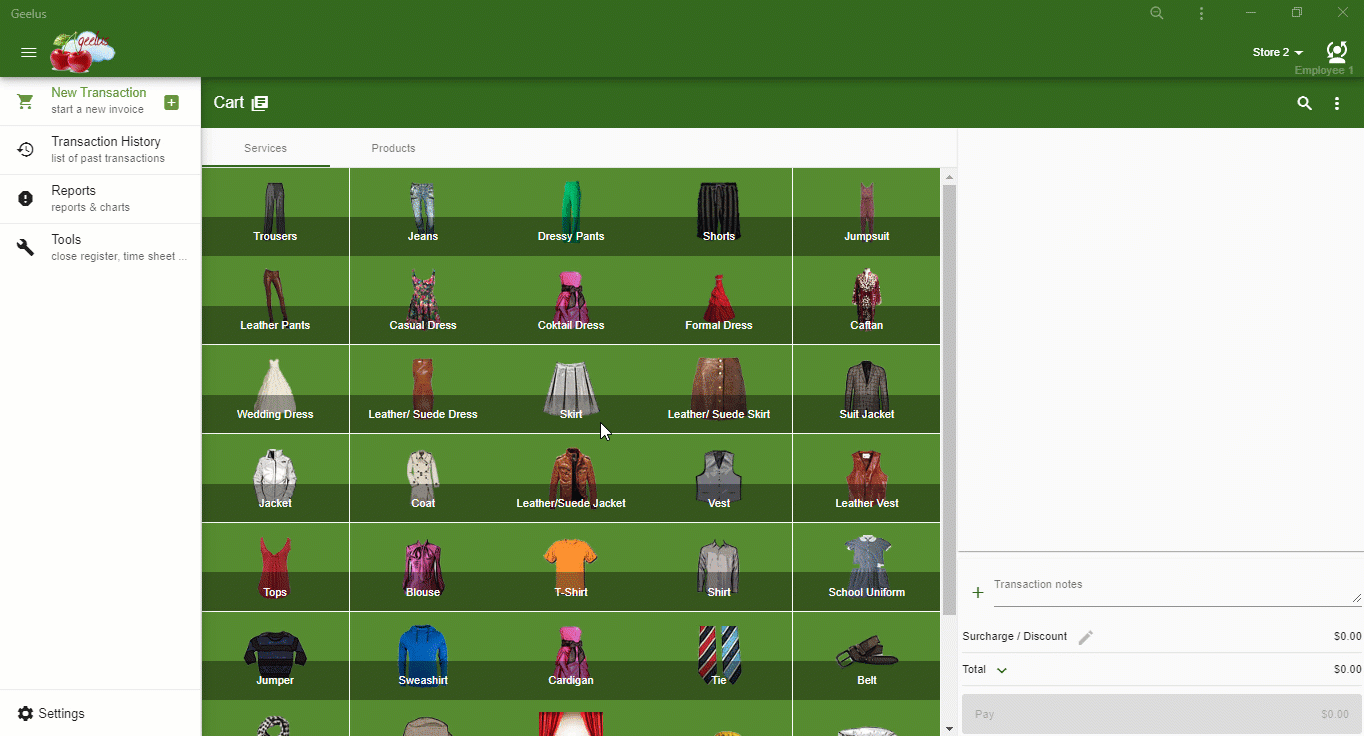Edit the Surcharge / Discount with pencil icon

point(1085,637)
